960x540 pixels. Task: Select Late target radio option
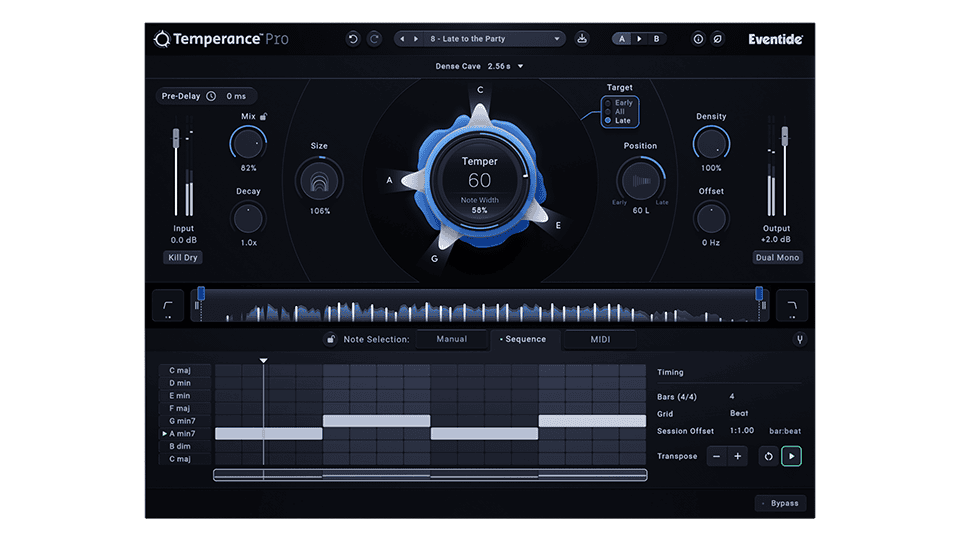point(618,121)
